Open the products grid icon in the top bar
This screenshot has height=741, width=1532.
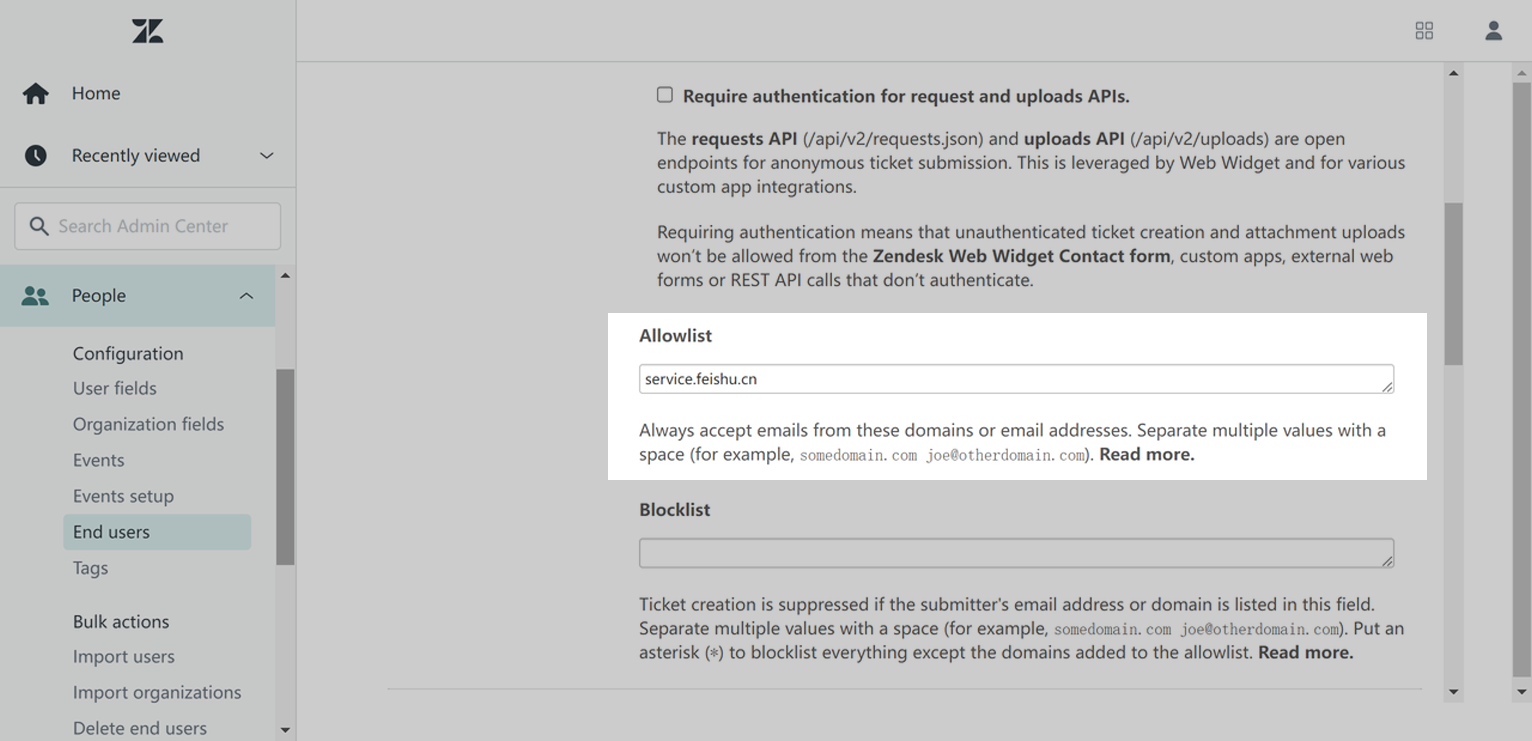(x=1424, y=31)
